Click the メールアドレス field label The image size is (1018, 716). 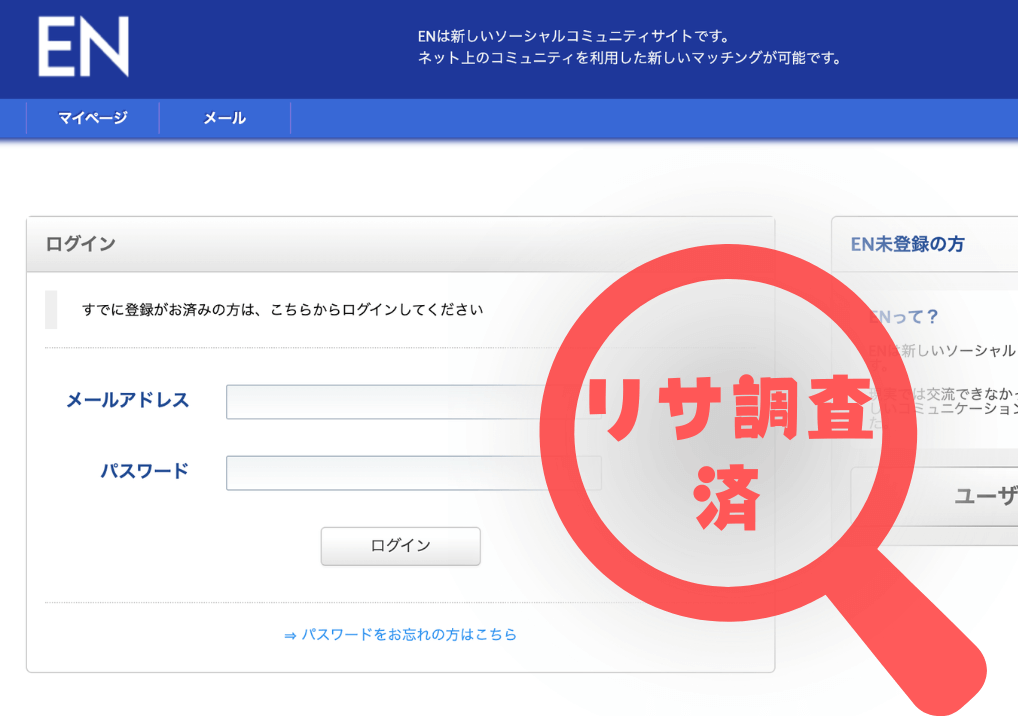[127, 401]
